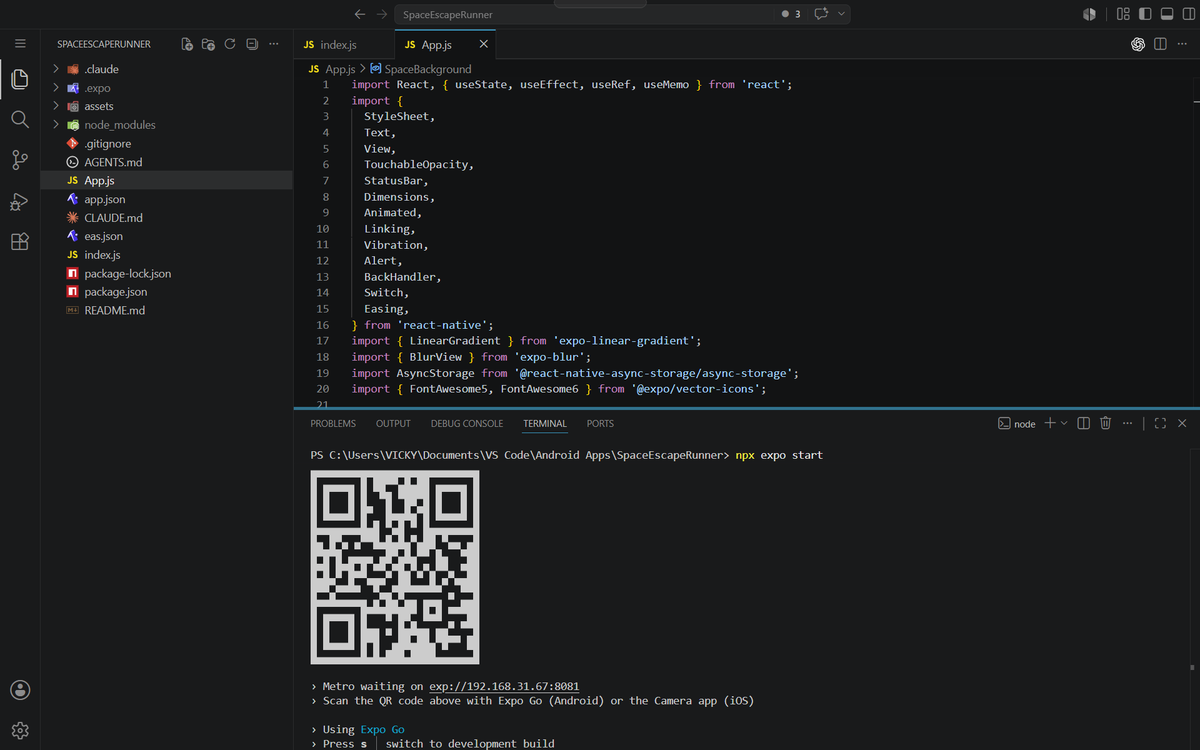Image resolution: width=1200 pixels, height=750 pixels.
Task: Open the Explorer view in the activity bar
Action: 20,79
